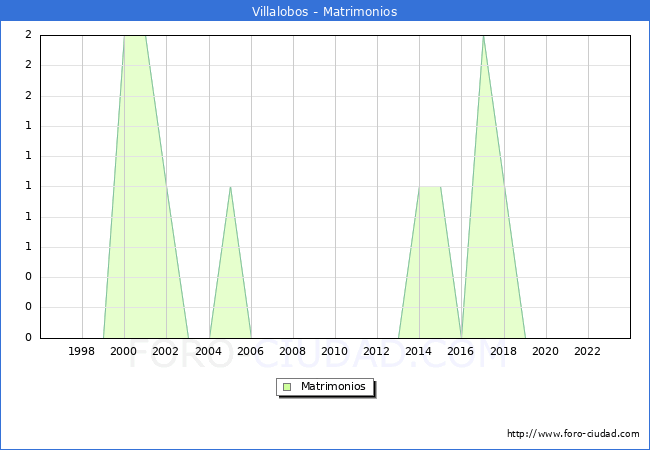Select the 2022 x-axis year label
Screen dimensions: 650x450
pyautogui.click(x=588, y=351)
